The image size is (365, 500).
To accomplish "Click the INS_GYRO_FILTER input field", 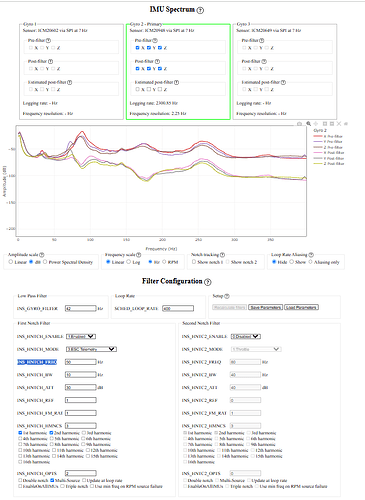I will [x=81, y=309].
